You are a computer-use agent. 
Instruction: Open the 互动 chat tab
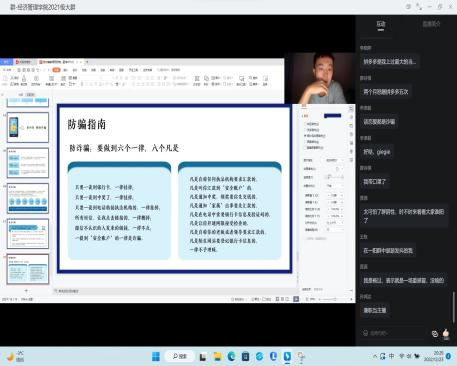381,24
